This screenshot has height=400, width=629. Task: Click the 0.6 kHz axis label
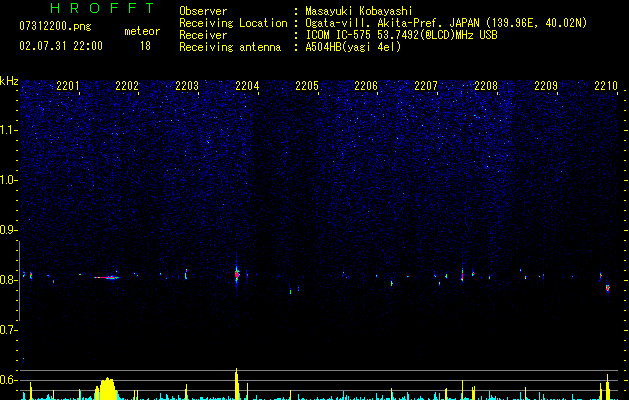8,380
